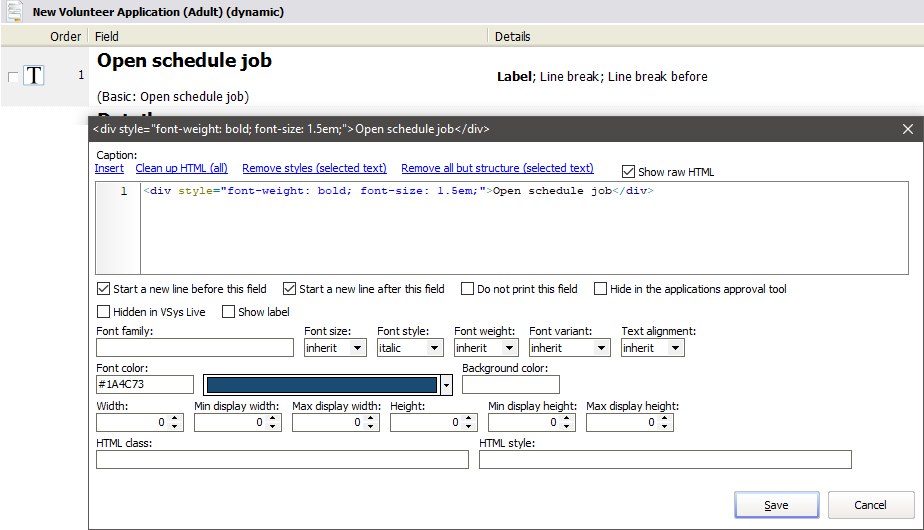924x530 pixels.
Task: Click the Field column header
Action: (x=108, y=36)
